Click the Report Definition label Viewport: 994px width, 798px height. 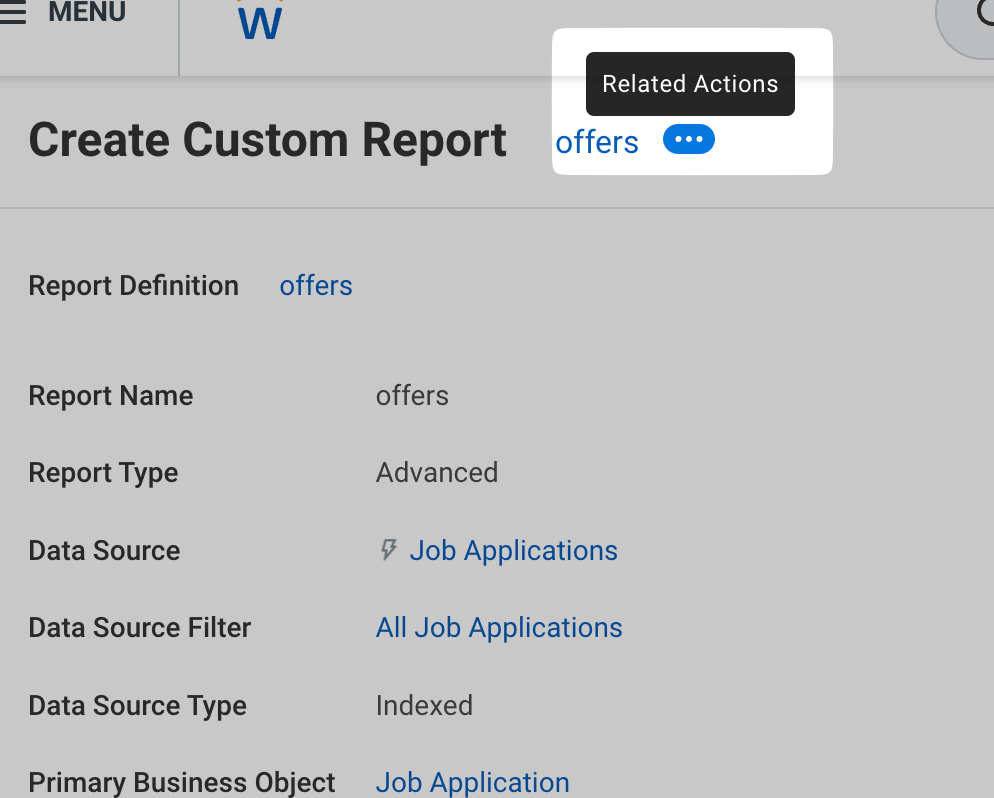click(x=133, y=286)
